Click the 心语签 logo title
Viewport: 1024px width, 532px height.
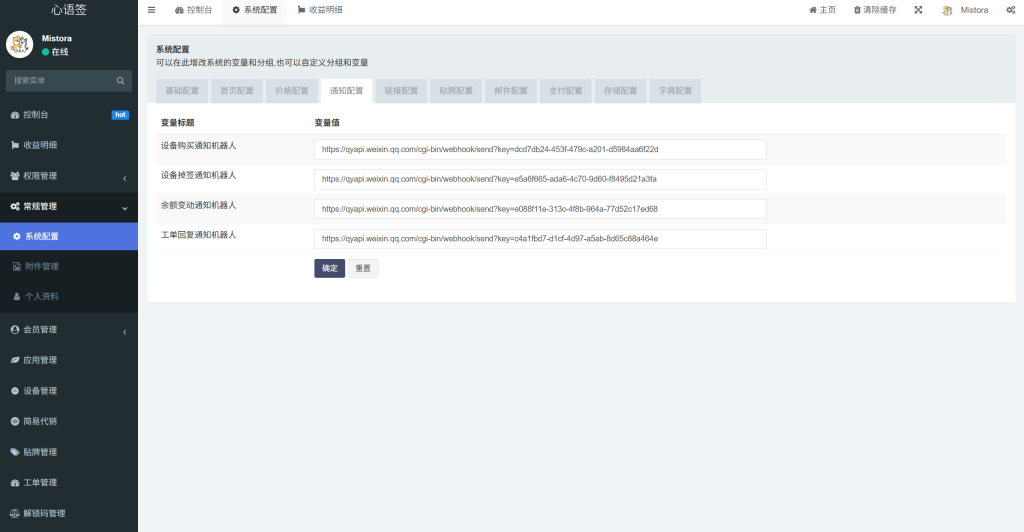coord(69,10)
